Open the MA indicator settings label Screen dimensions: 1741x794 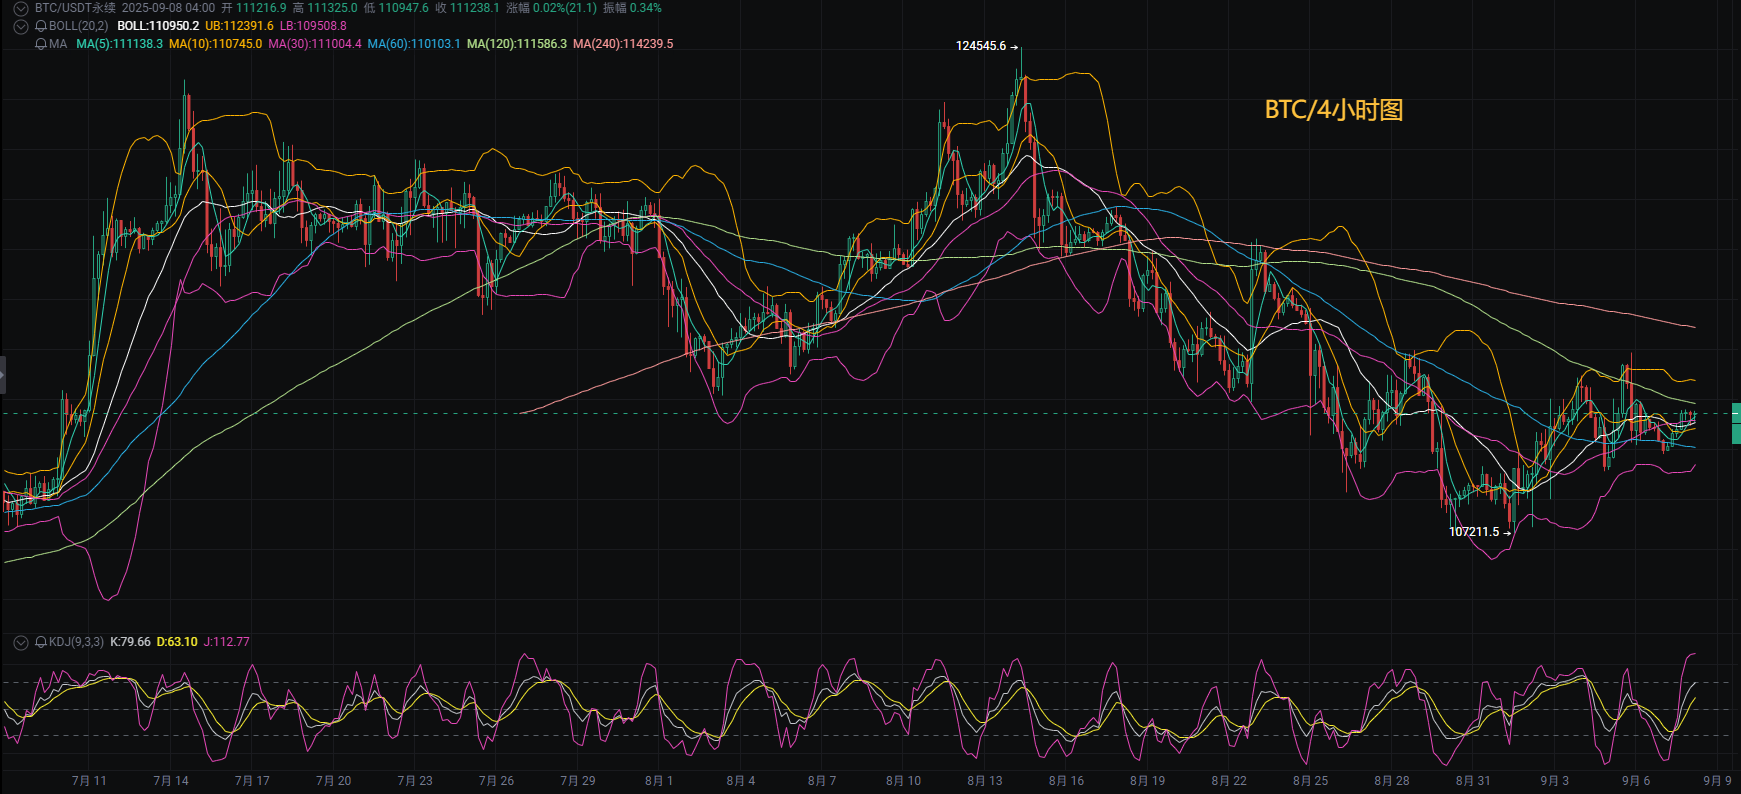click(58, 44)
